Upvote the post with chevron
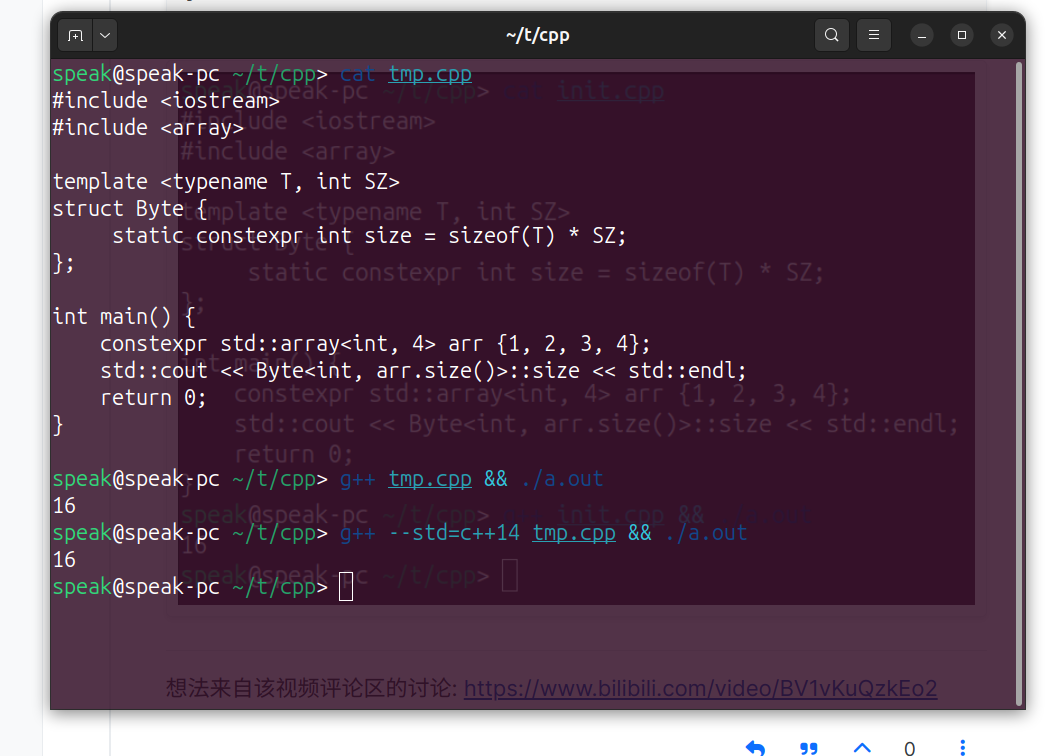1057x756 pixels. (x=861, y=747)
